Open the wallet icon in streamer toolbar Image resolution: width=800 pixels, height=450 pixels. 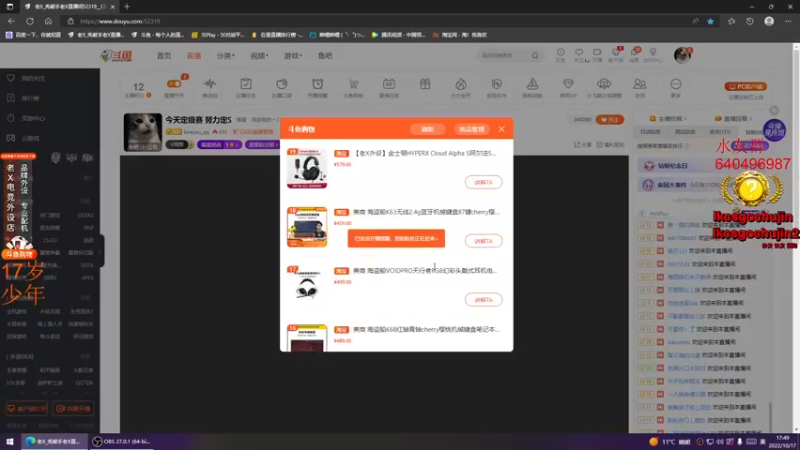tap(282, 84)
